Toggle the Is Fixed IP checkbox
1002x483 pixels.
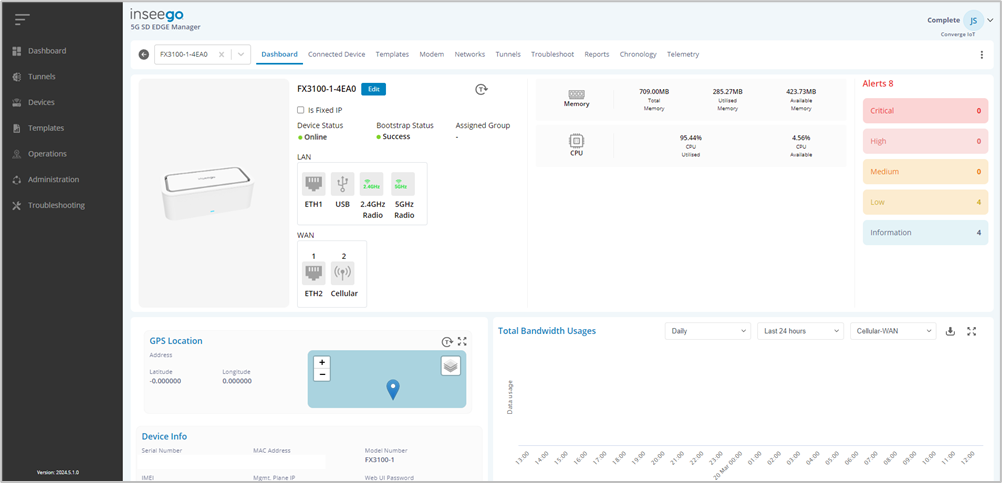click(301, 110)
